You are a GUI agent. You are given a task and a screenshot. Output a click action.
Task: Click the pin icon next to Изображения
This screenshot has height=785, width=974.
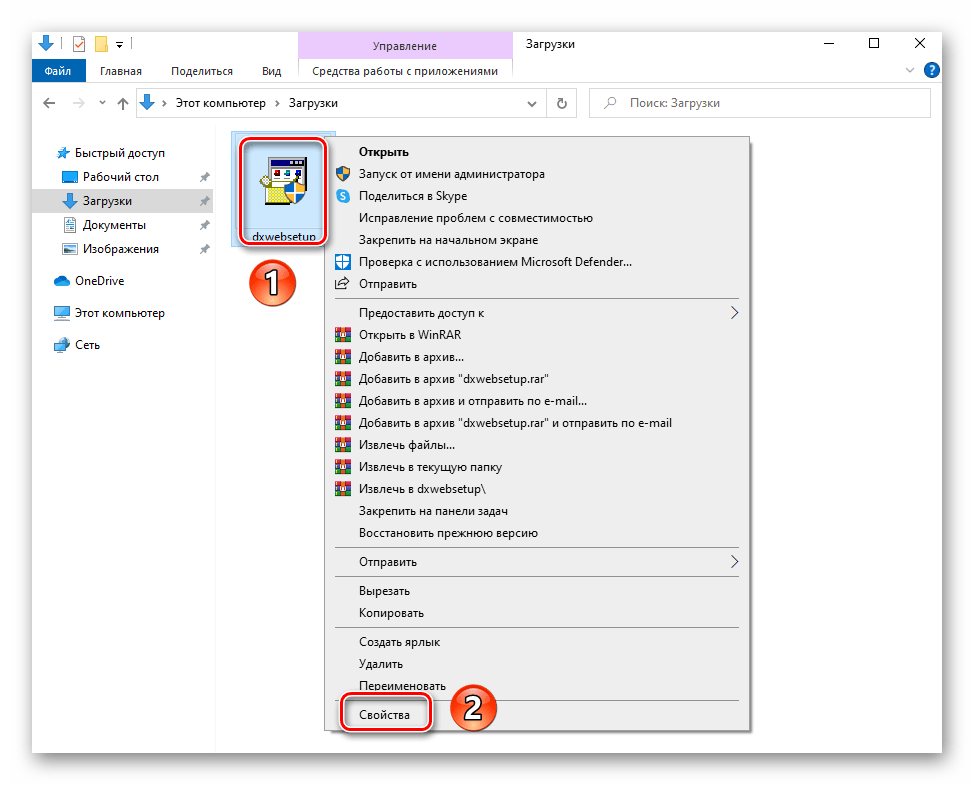(x=204, y=249)
